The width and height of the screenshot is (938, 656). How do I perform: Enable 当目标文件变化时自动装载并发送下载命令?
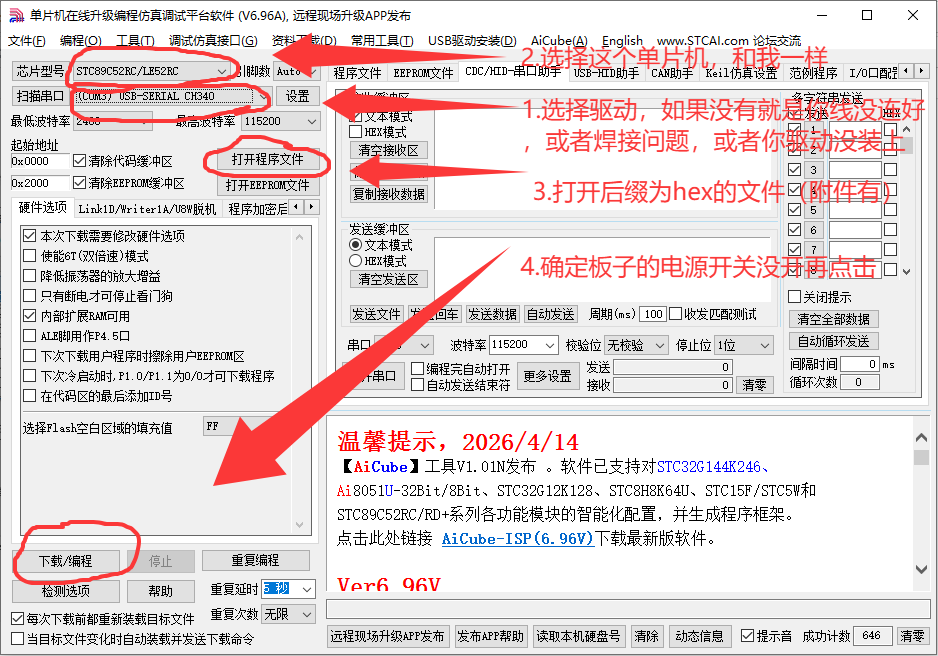(x=18, y=639)
